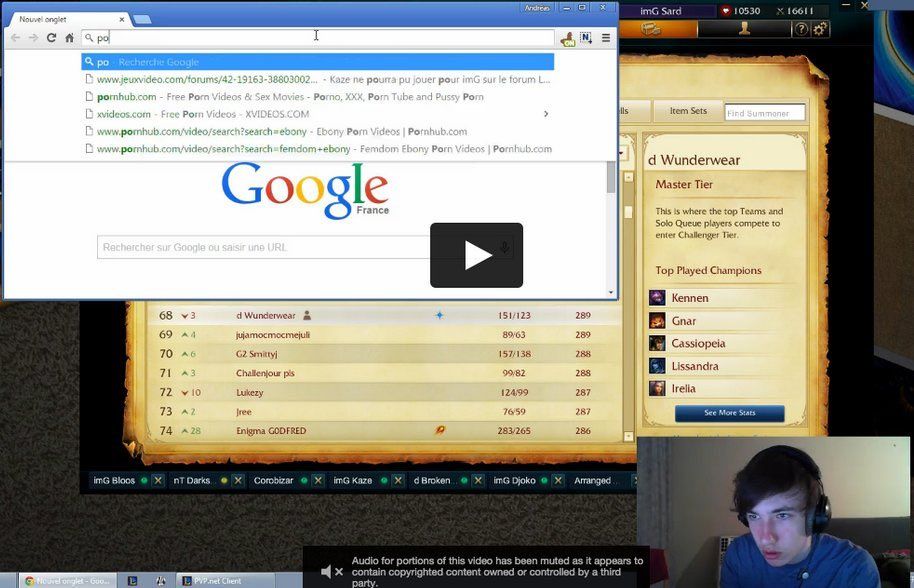Close the nT Darks chat tab
Image resolution: width=914 pixels, height=588 pixels.
pyautogui.click(x=238, y=480)
